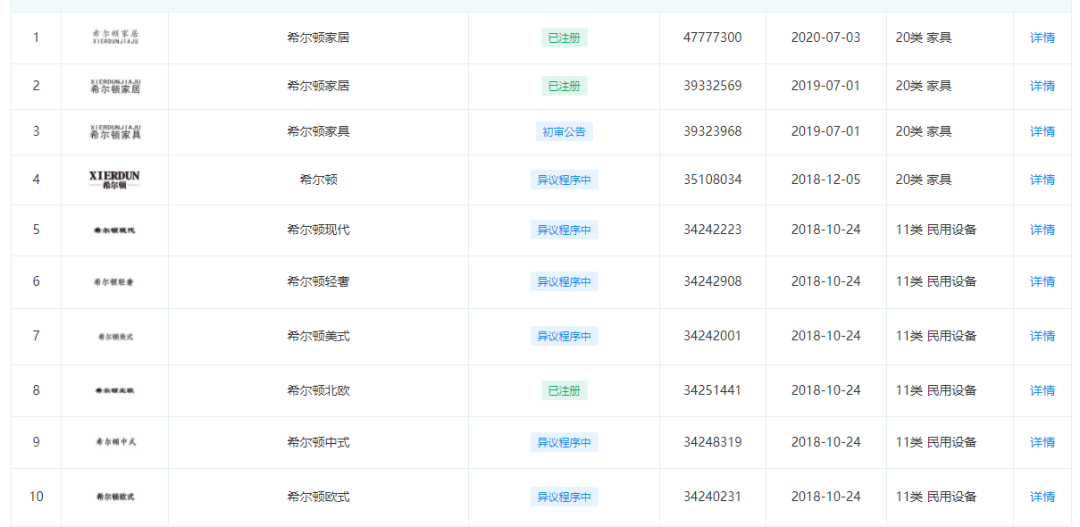Click 异议程序中 tag for 希尔顿轻奢

pos(564,281)
